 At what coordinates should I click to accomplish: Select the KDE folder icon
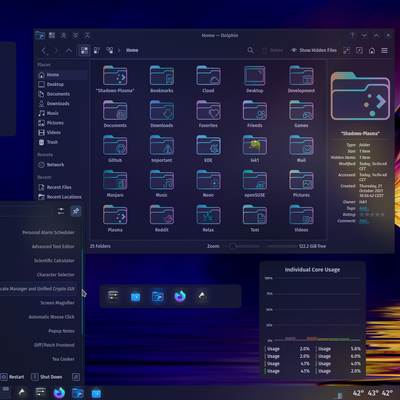click(x=208, y=145)
